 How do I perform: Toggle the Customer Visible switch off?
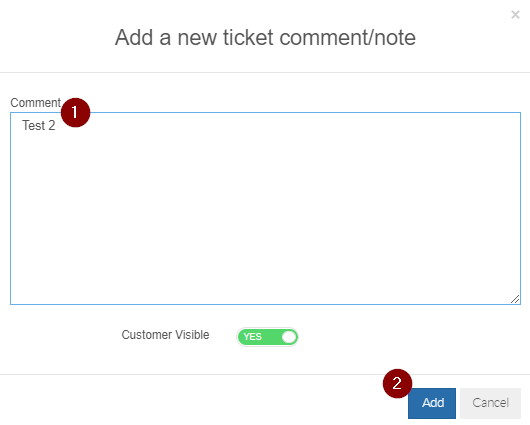pos(267,337)
